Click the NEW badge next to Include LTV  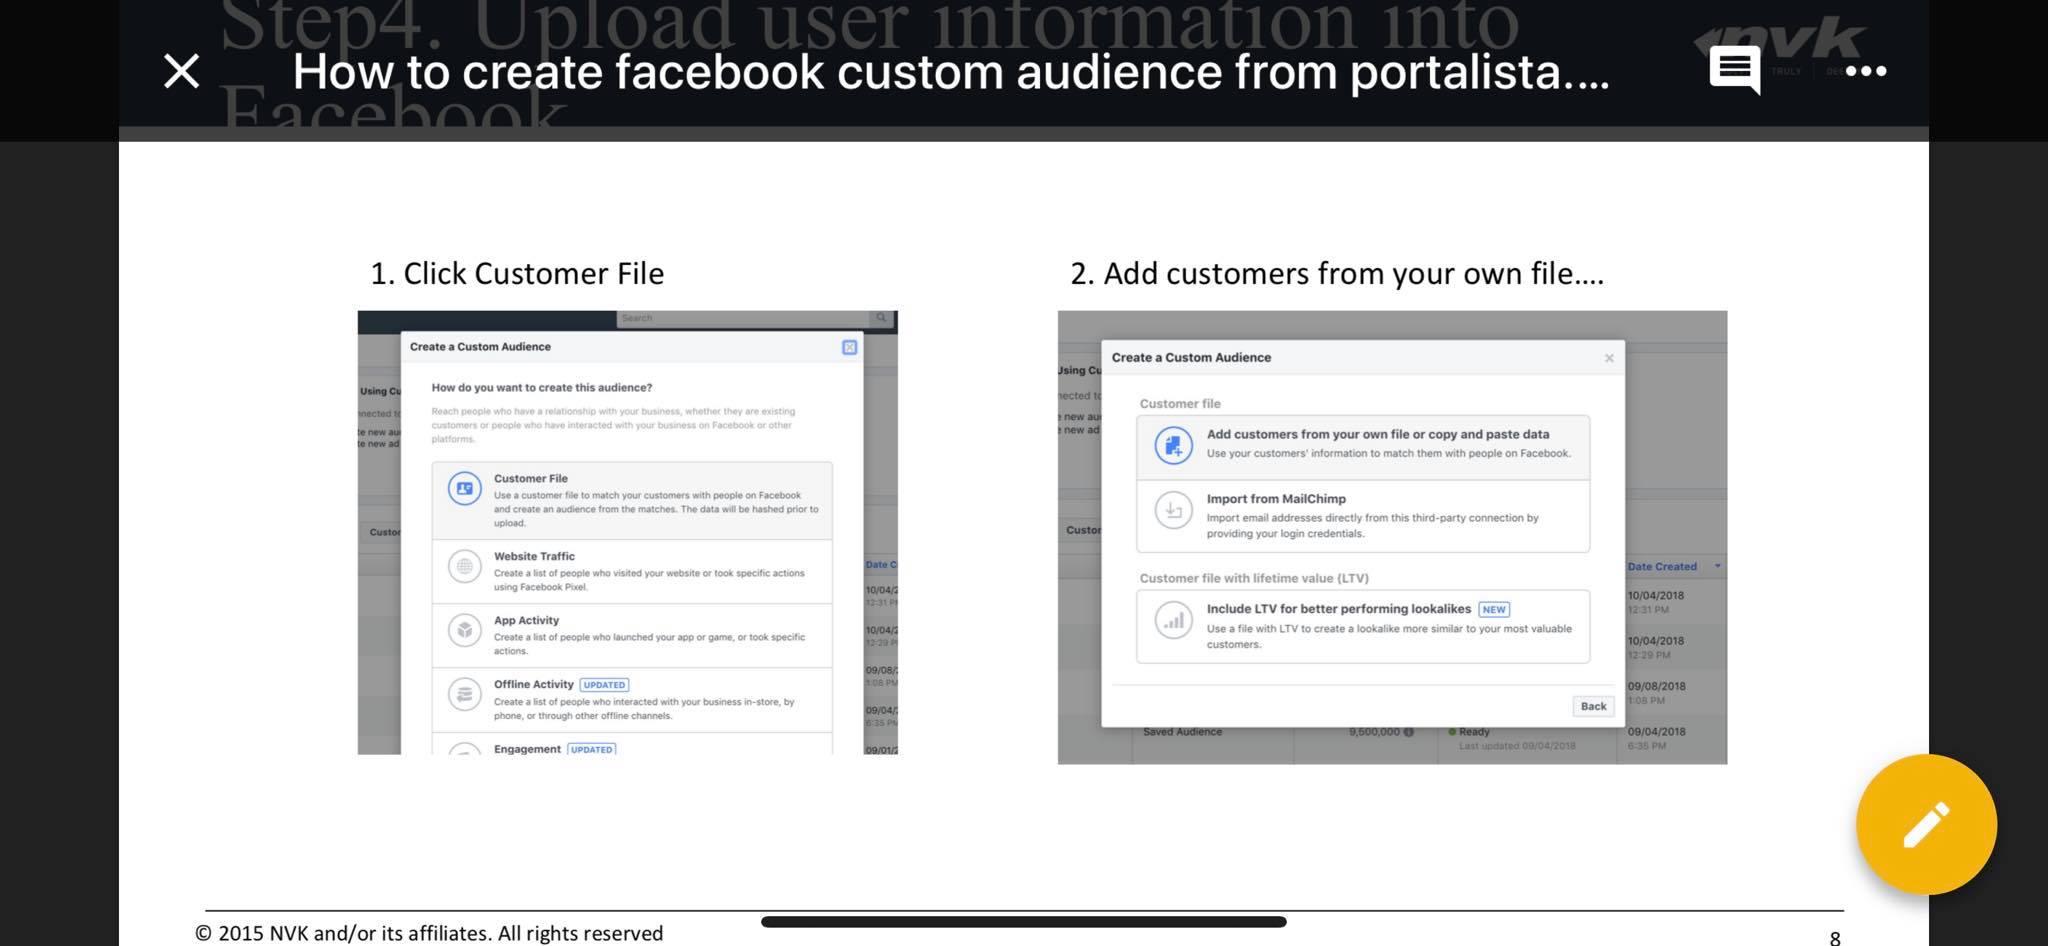(x=1494, y=609)
